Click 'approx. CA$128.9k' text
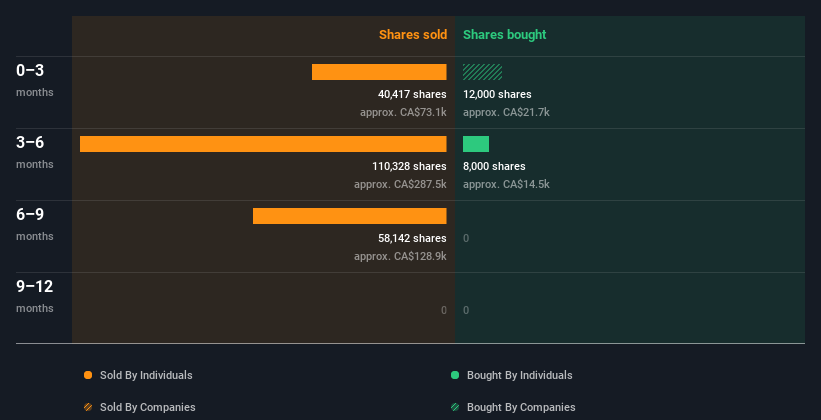Screen dimensions: 821x420 click(x=400, y=256)
